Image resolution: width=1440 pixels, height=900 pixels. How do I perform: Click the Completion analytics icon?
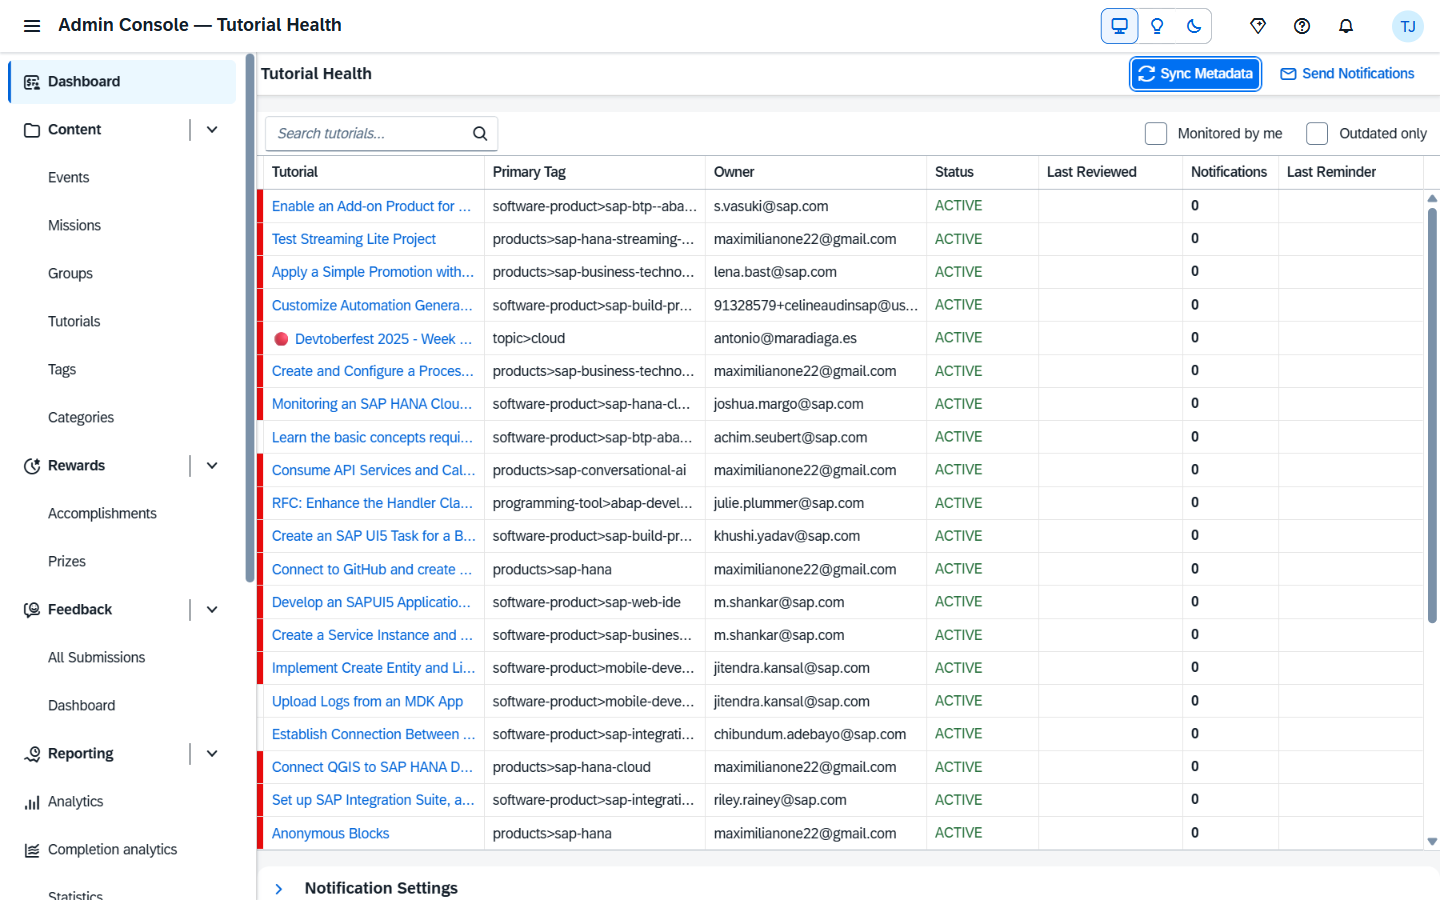[x=32, y=850]
